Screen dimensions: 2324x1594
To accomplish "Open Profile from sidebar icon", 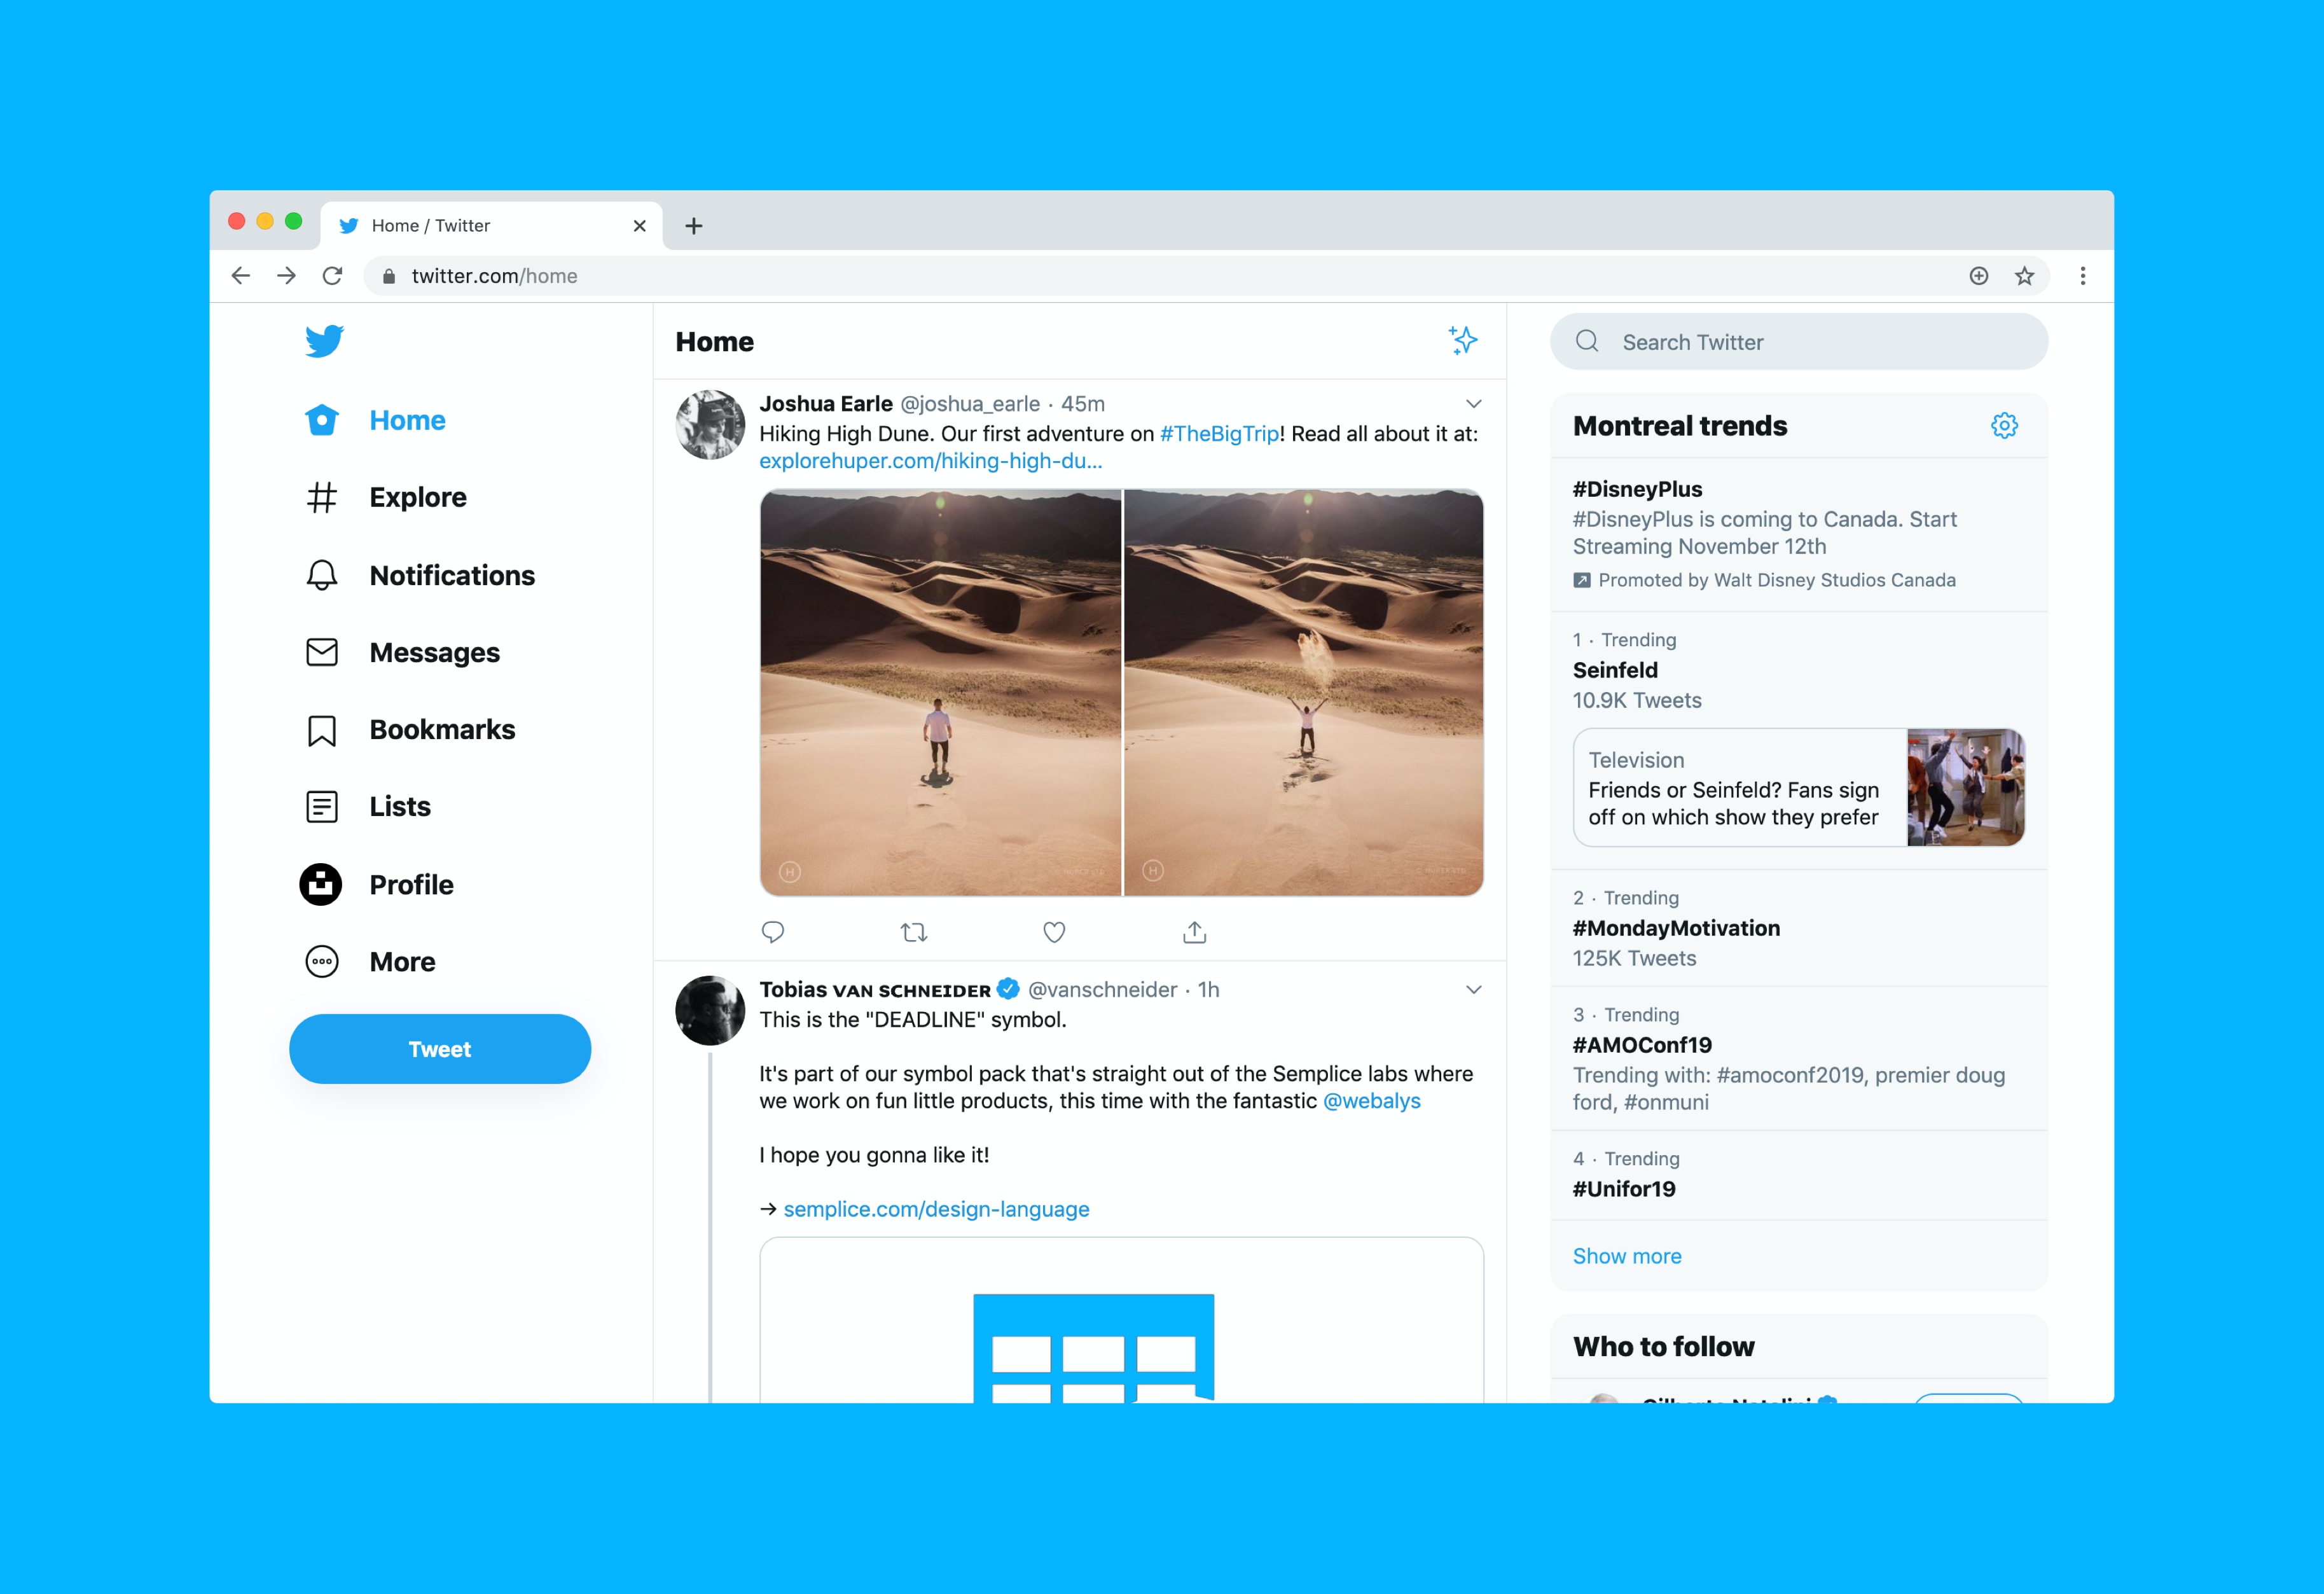I will coord(320,884).
